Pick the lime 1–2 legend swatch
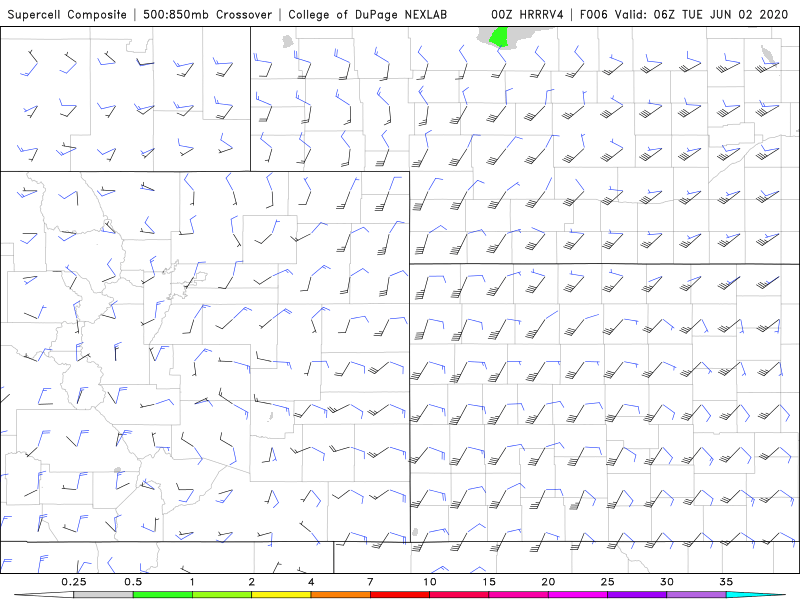This screenshot has width=800, height=600. tap(222, 595)
